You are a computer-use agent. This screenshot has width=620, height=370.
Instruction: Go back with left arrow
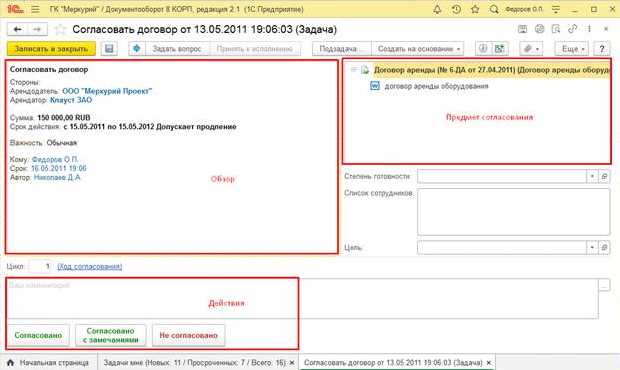tap(17, 29)
